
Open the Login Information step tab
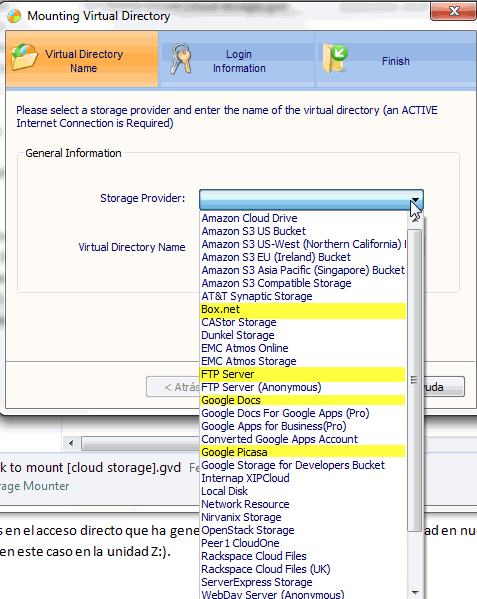tap(237, 59)
